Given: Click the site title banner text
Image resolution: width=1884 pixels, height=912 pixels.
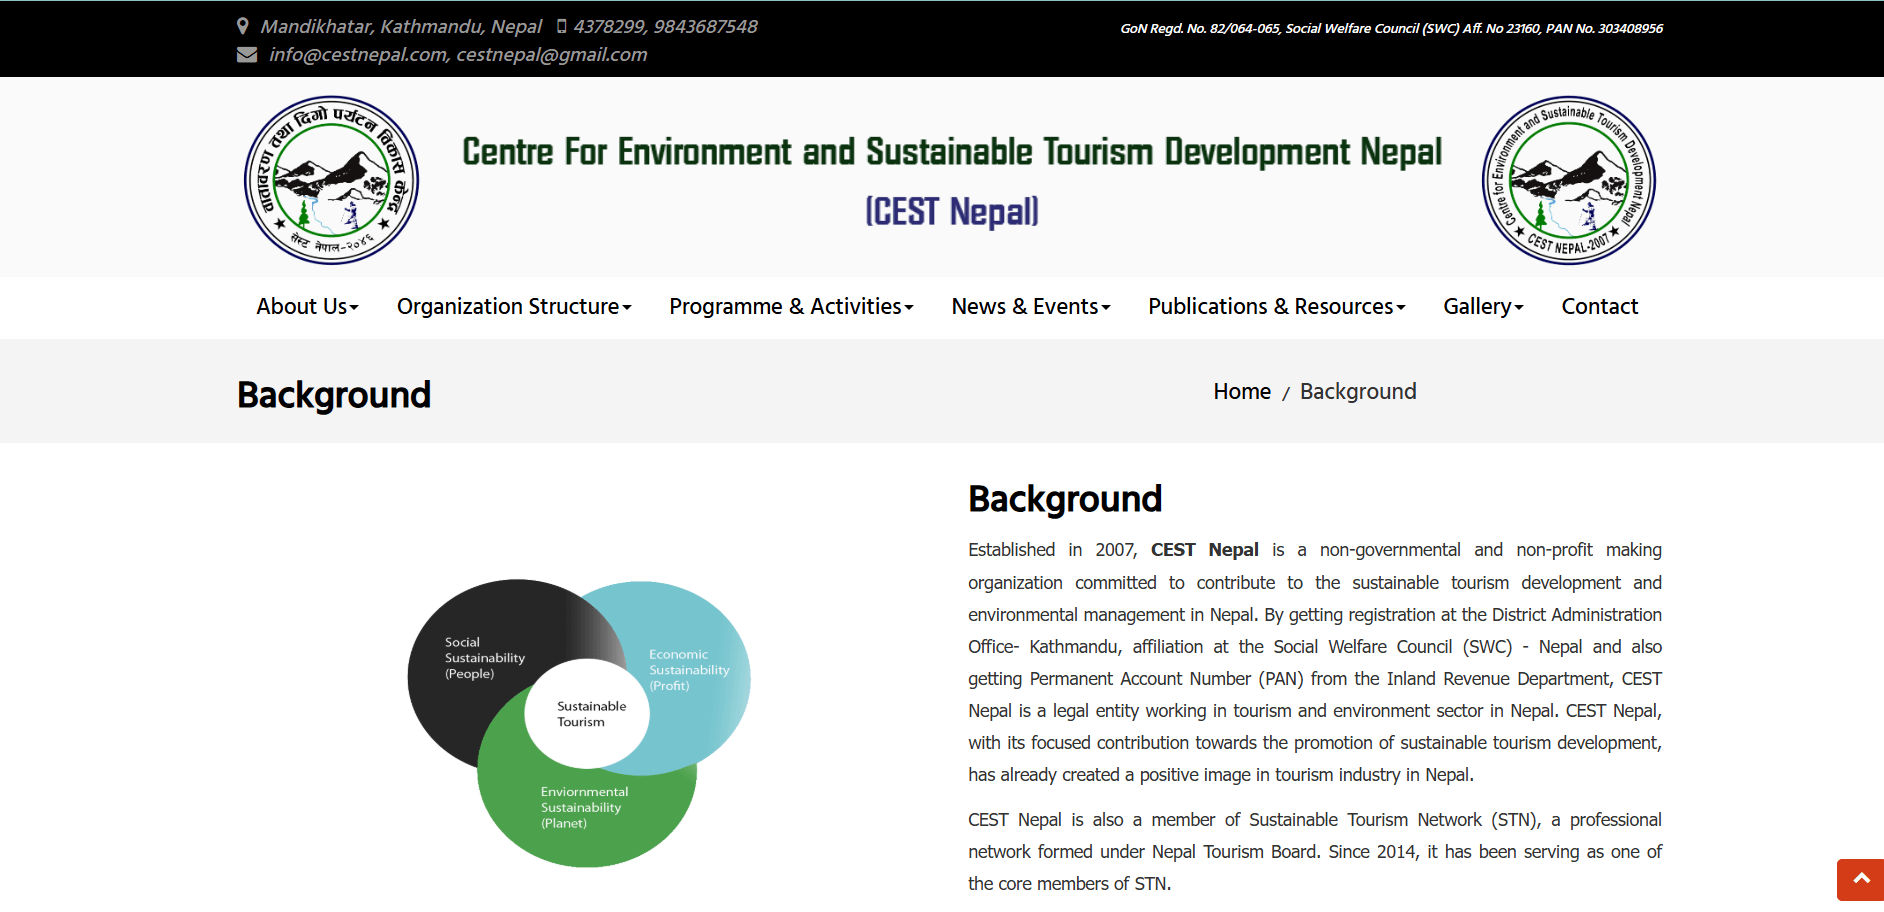Looking at the screenshot, I should tap(951, 153).
